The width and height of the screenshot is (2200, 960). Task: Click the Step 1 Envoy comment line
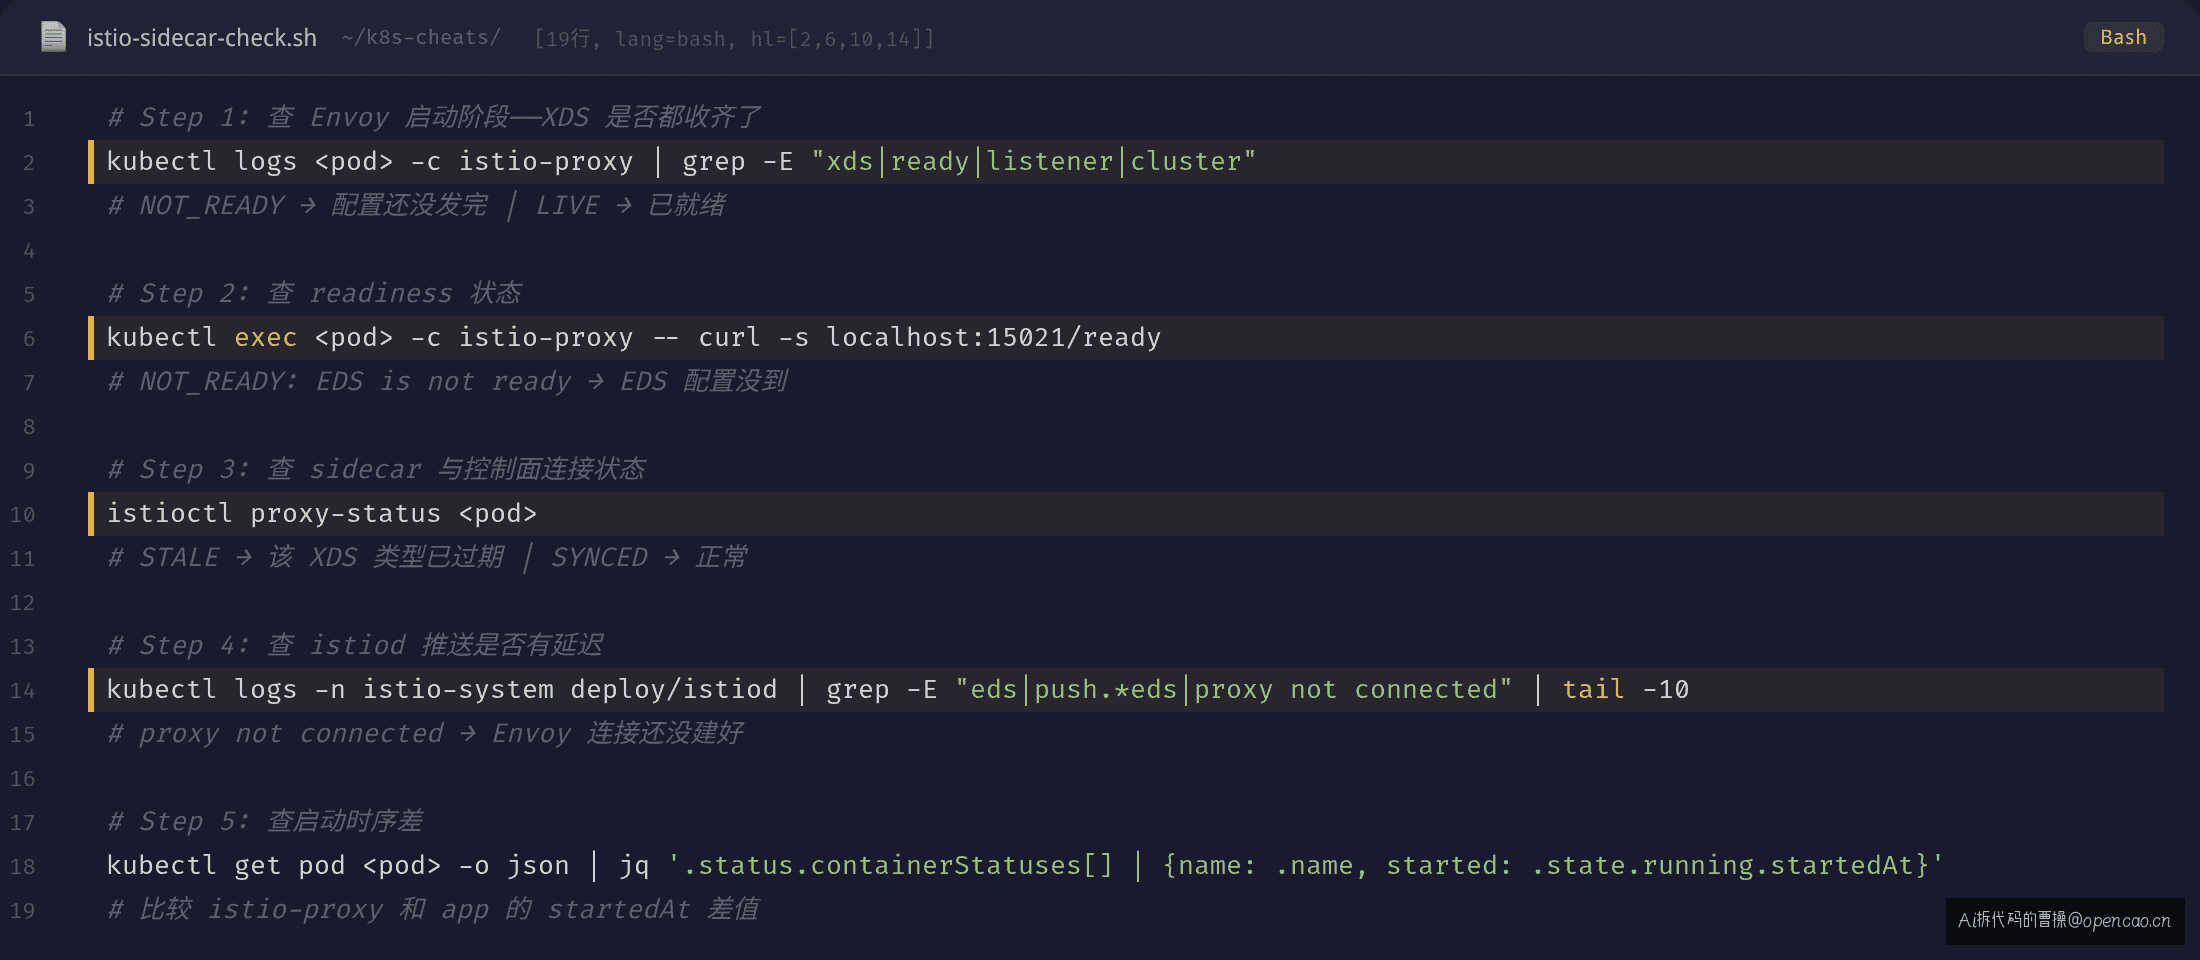(x=433, y=118)
